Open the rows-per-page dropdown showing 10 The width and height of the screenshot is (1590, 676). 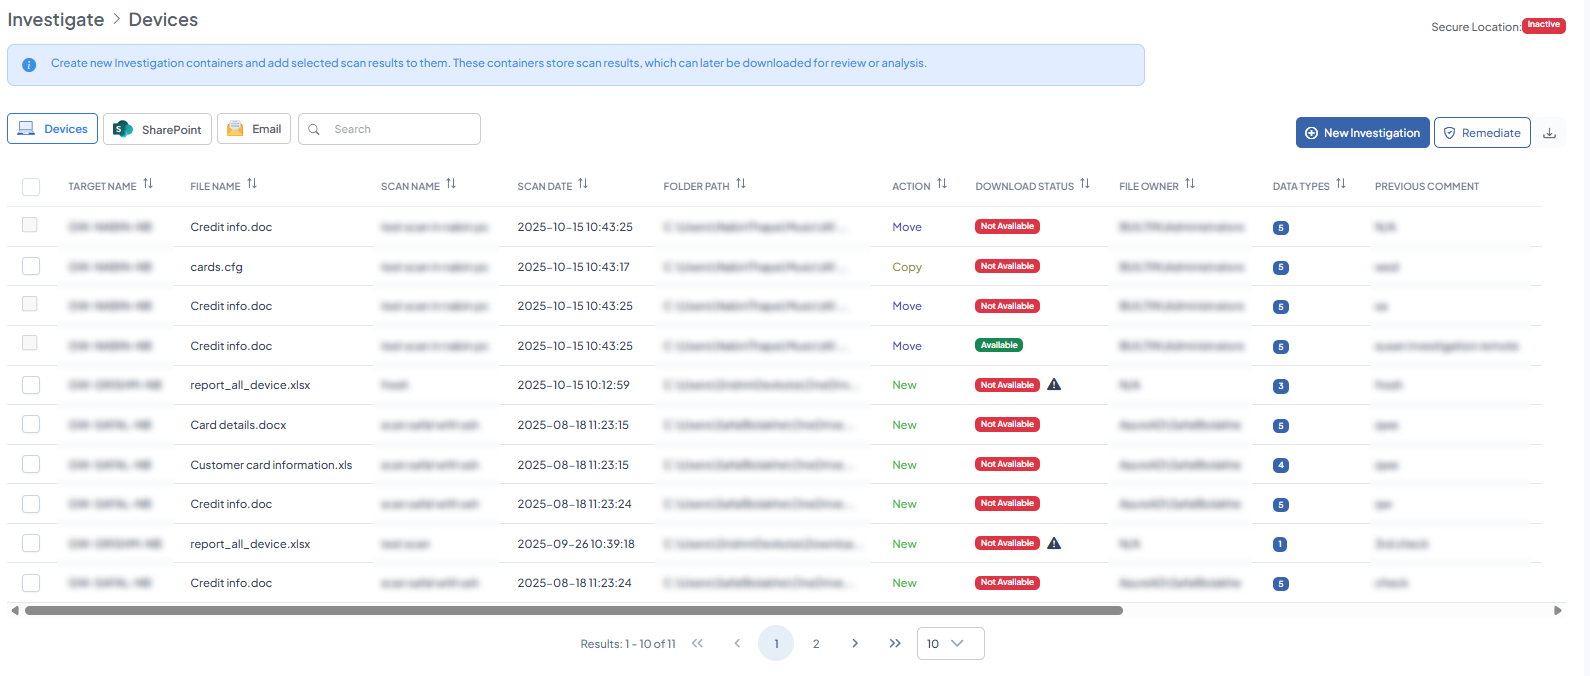click(x=950, y=644)
